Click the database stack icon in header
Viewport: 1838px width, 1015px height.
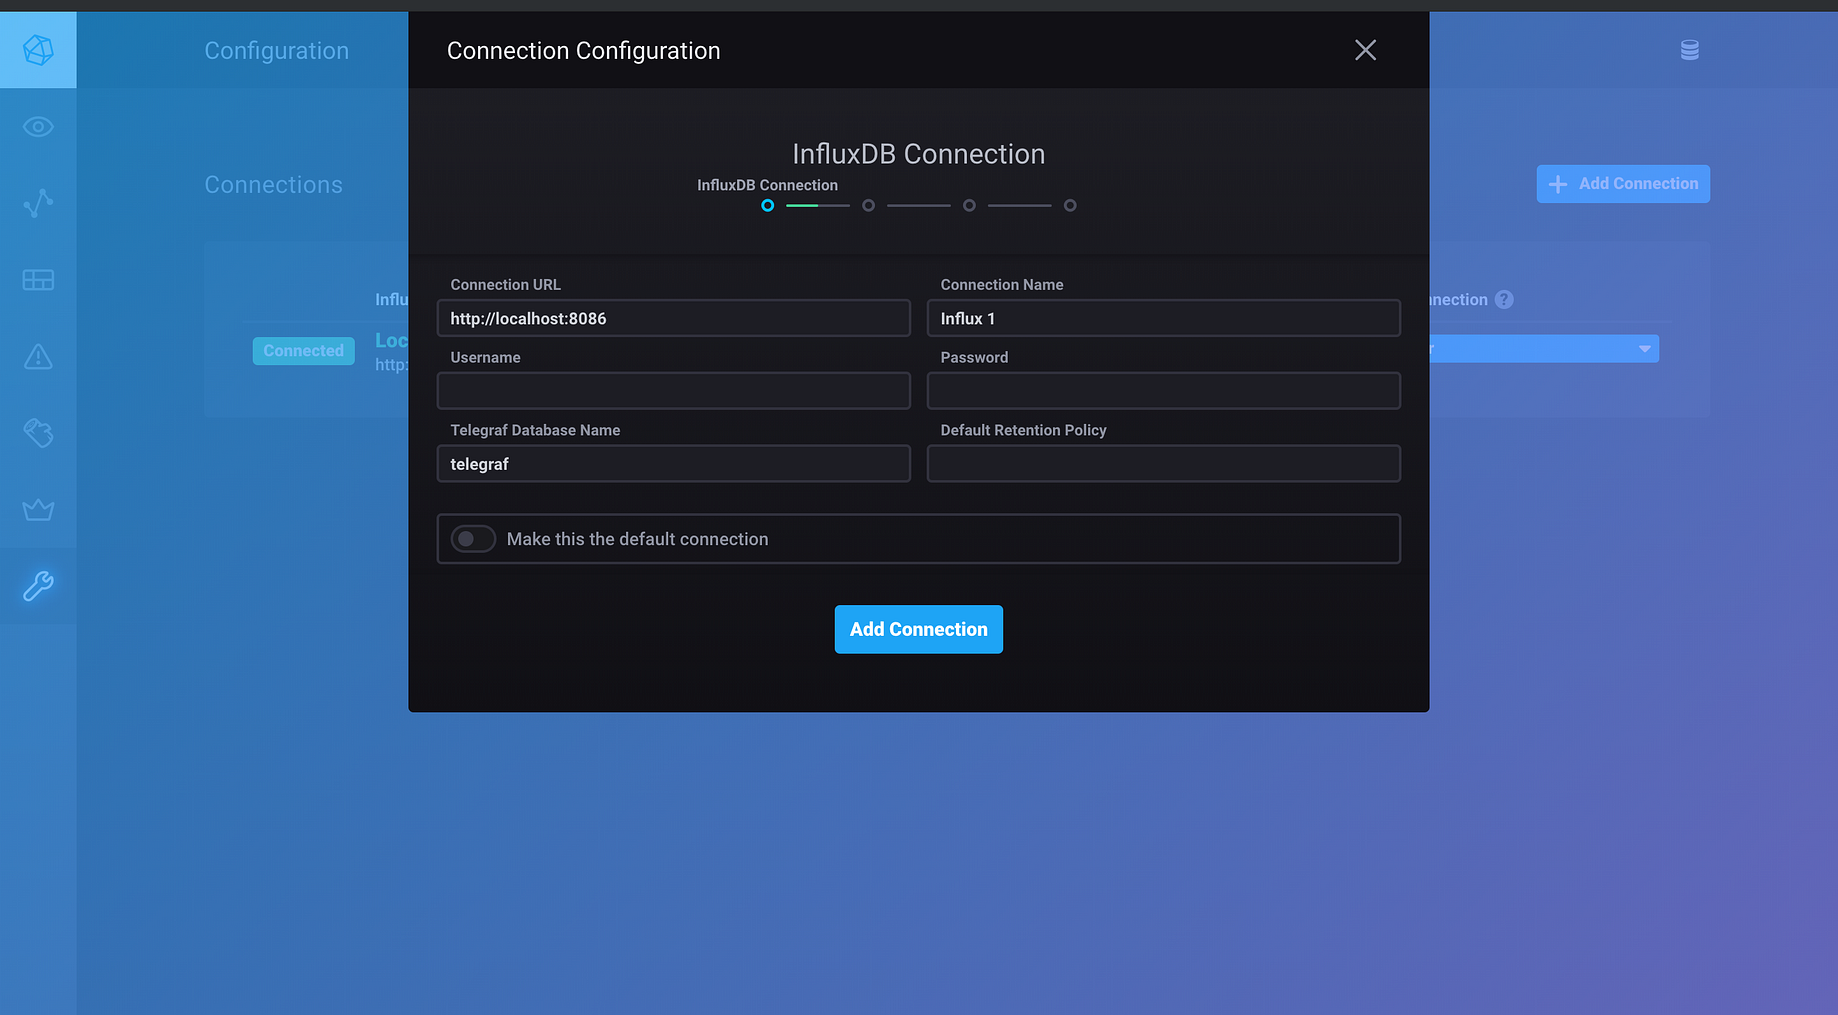1690,50
